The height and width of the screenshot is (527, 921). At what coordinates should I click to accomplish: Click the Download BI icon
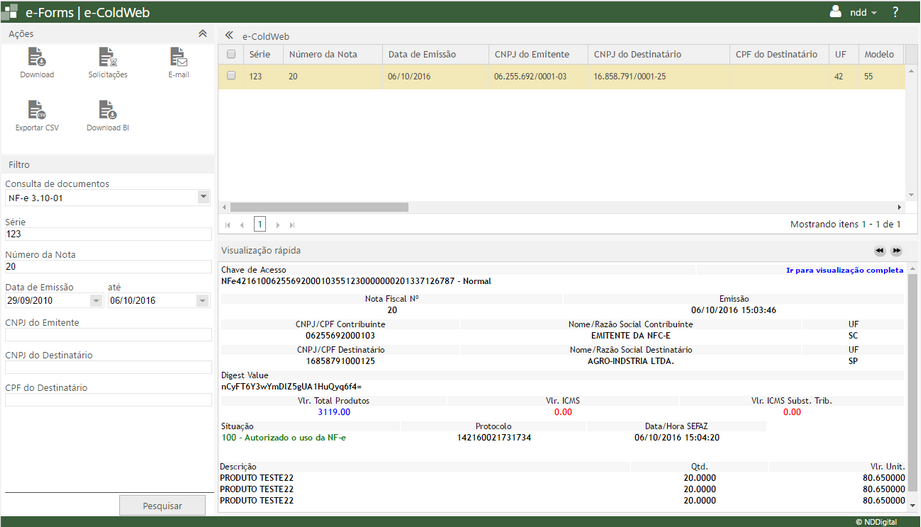coord(107,110)
